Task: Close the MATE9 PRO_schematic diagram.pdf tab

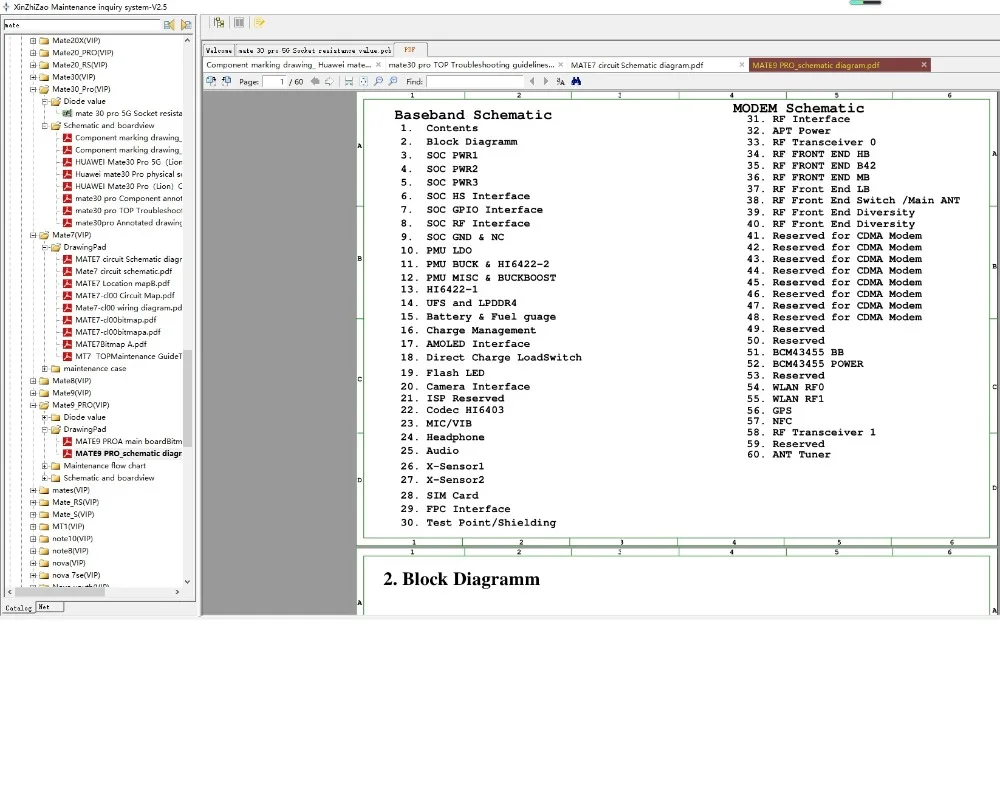Action: tap(923, 65)
